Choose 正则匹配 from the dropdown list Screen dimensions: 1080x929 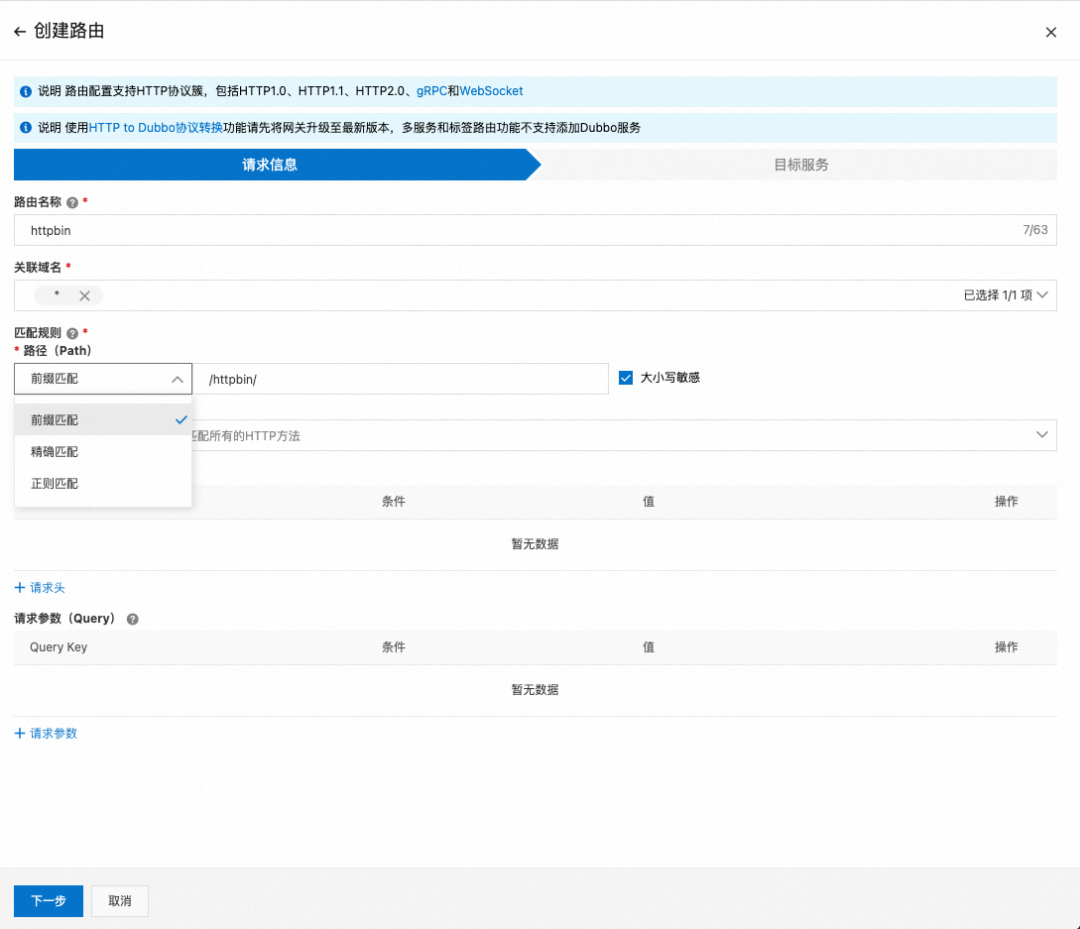pyautogui.click(x=103, y=483)
